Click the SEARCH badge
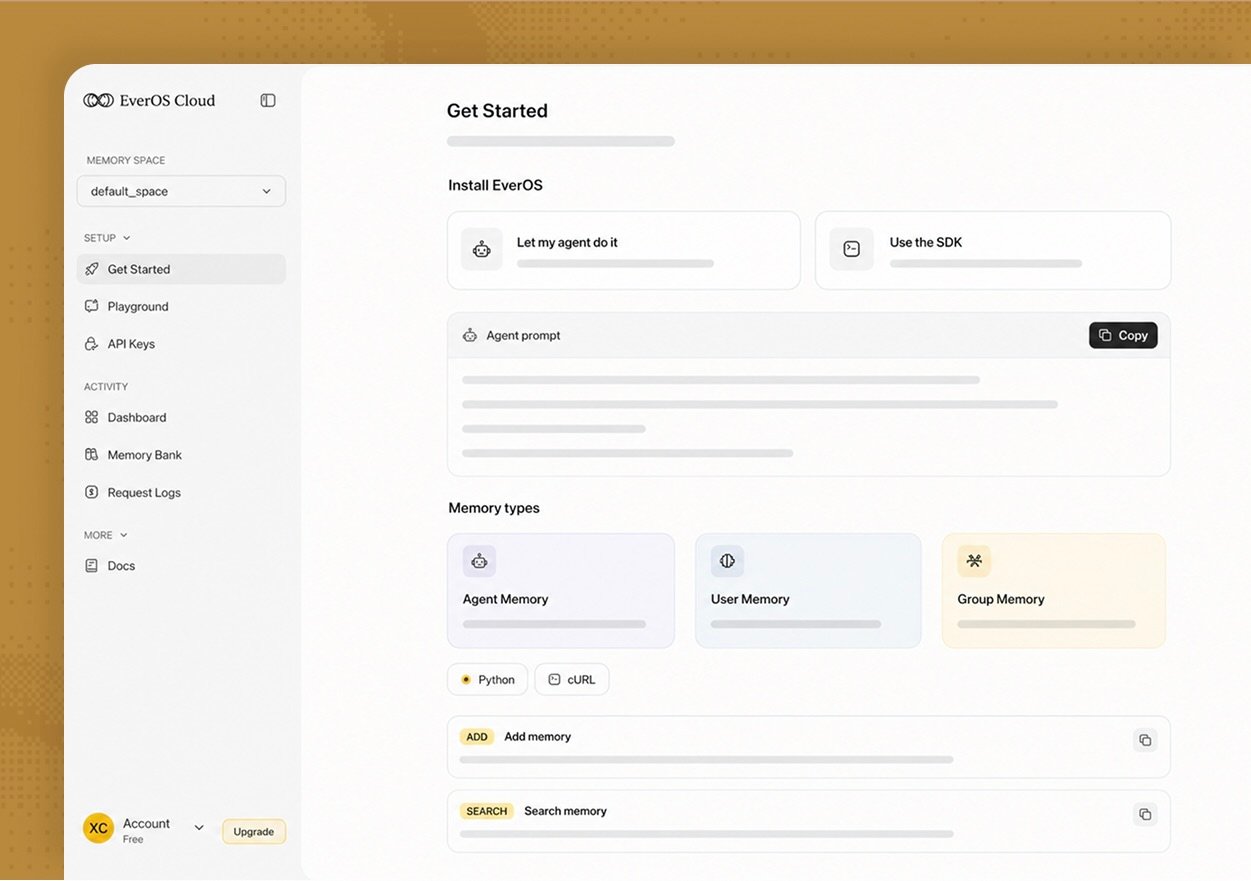Viewport: 1251px width, 881px height. 487,811
